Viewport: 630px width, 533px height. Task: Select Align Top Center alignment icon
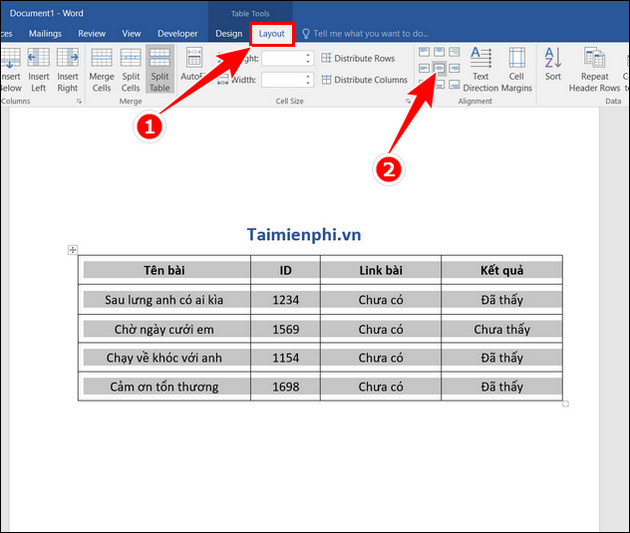[439, 52]
